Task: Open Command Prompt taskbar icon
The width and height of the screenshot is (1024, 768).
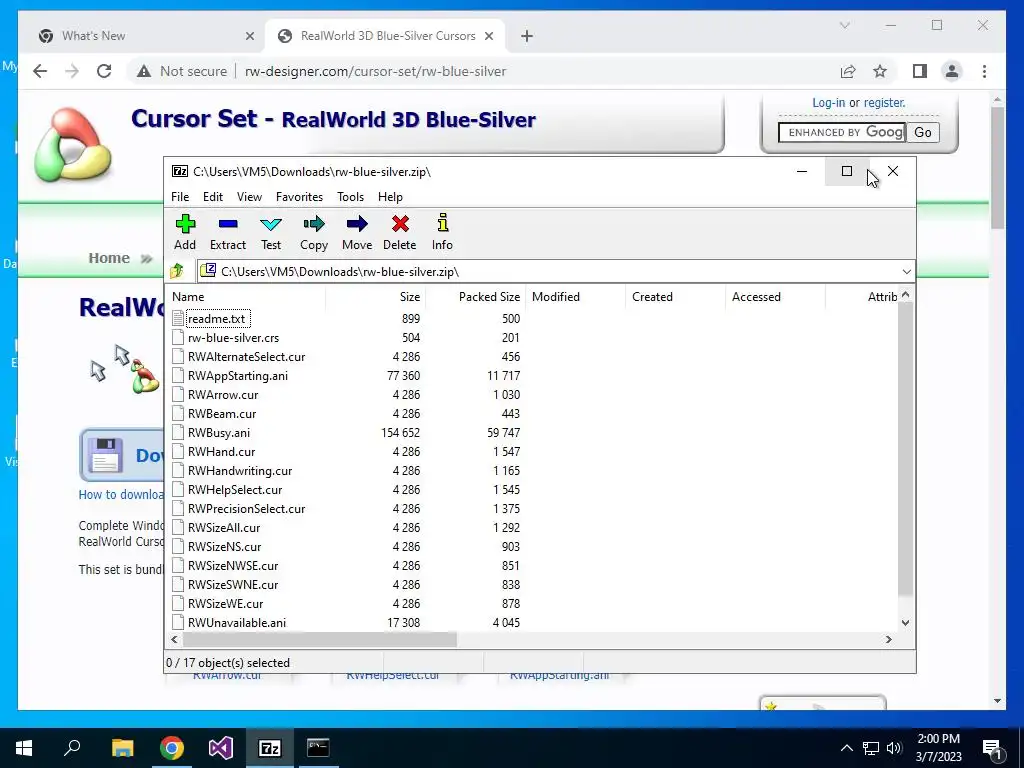Action: (318, 748)
